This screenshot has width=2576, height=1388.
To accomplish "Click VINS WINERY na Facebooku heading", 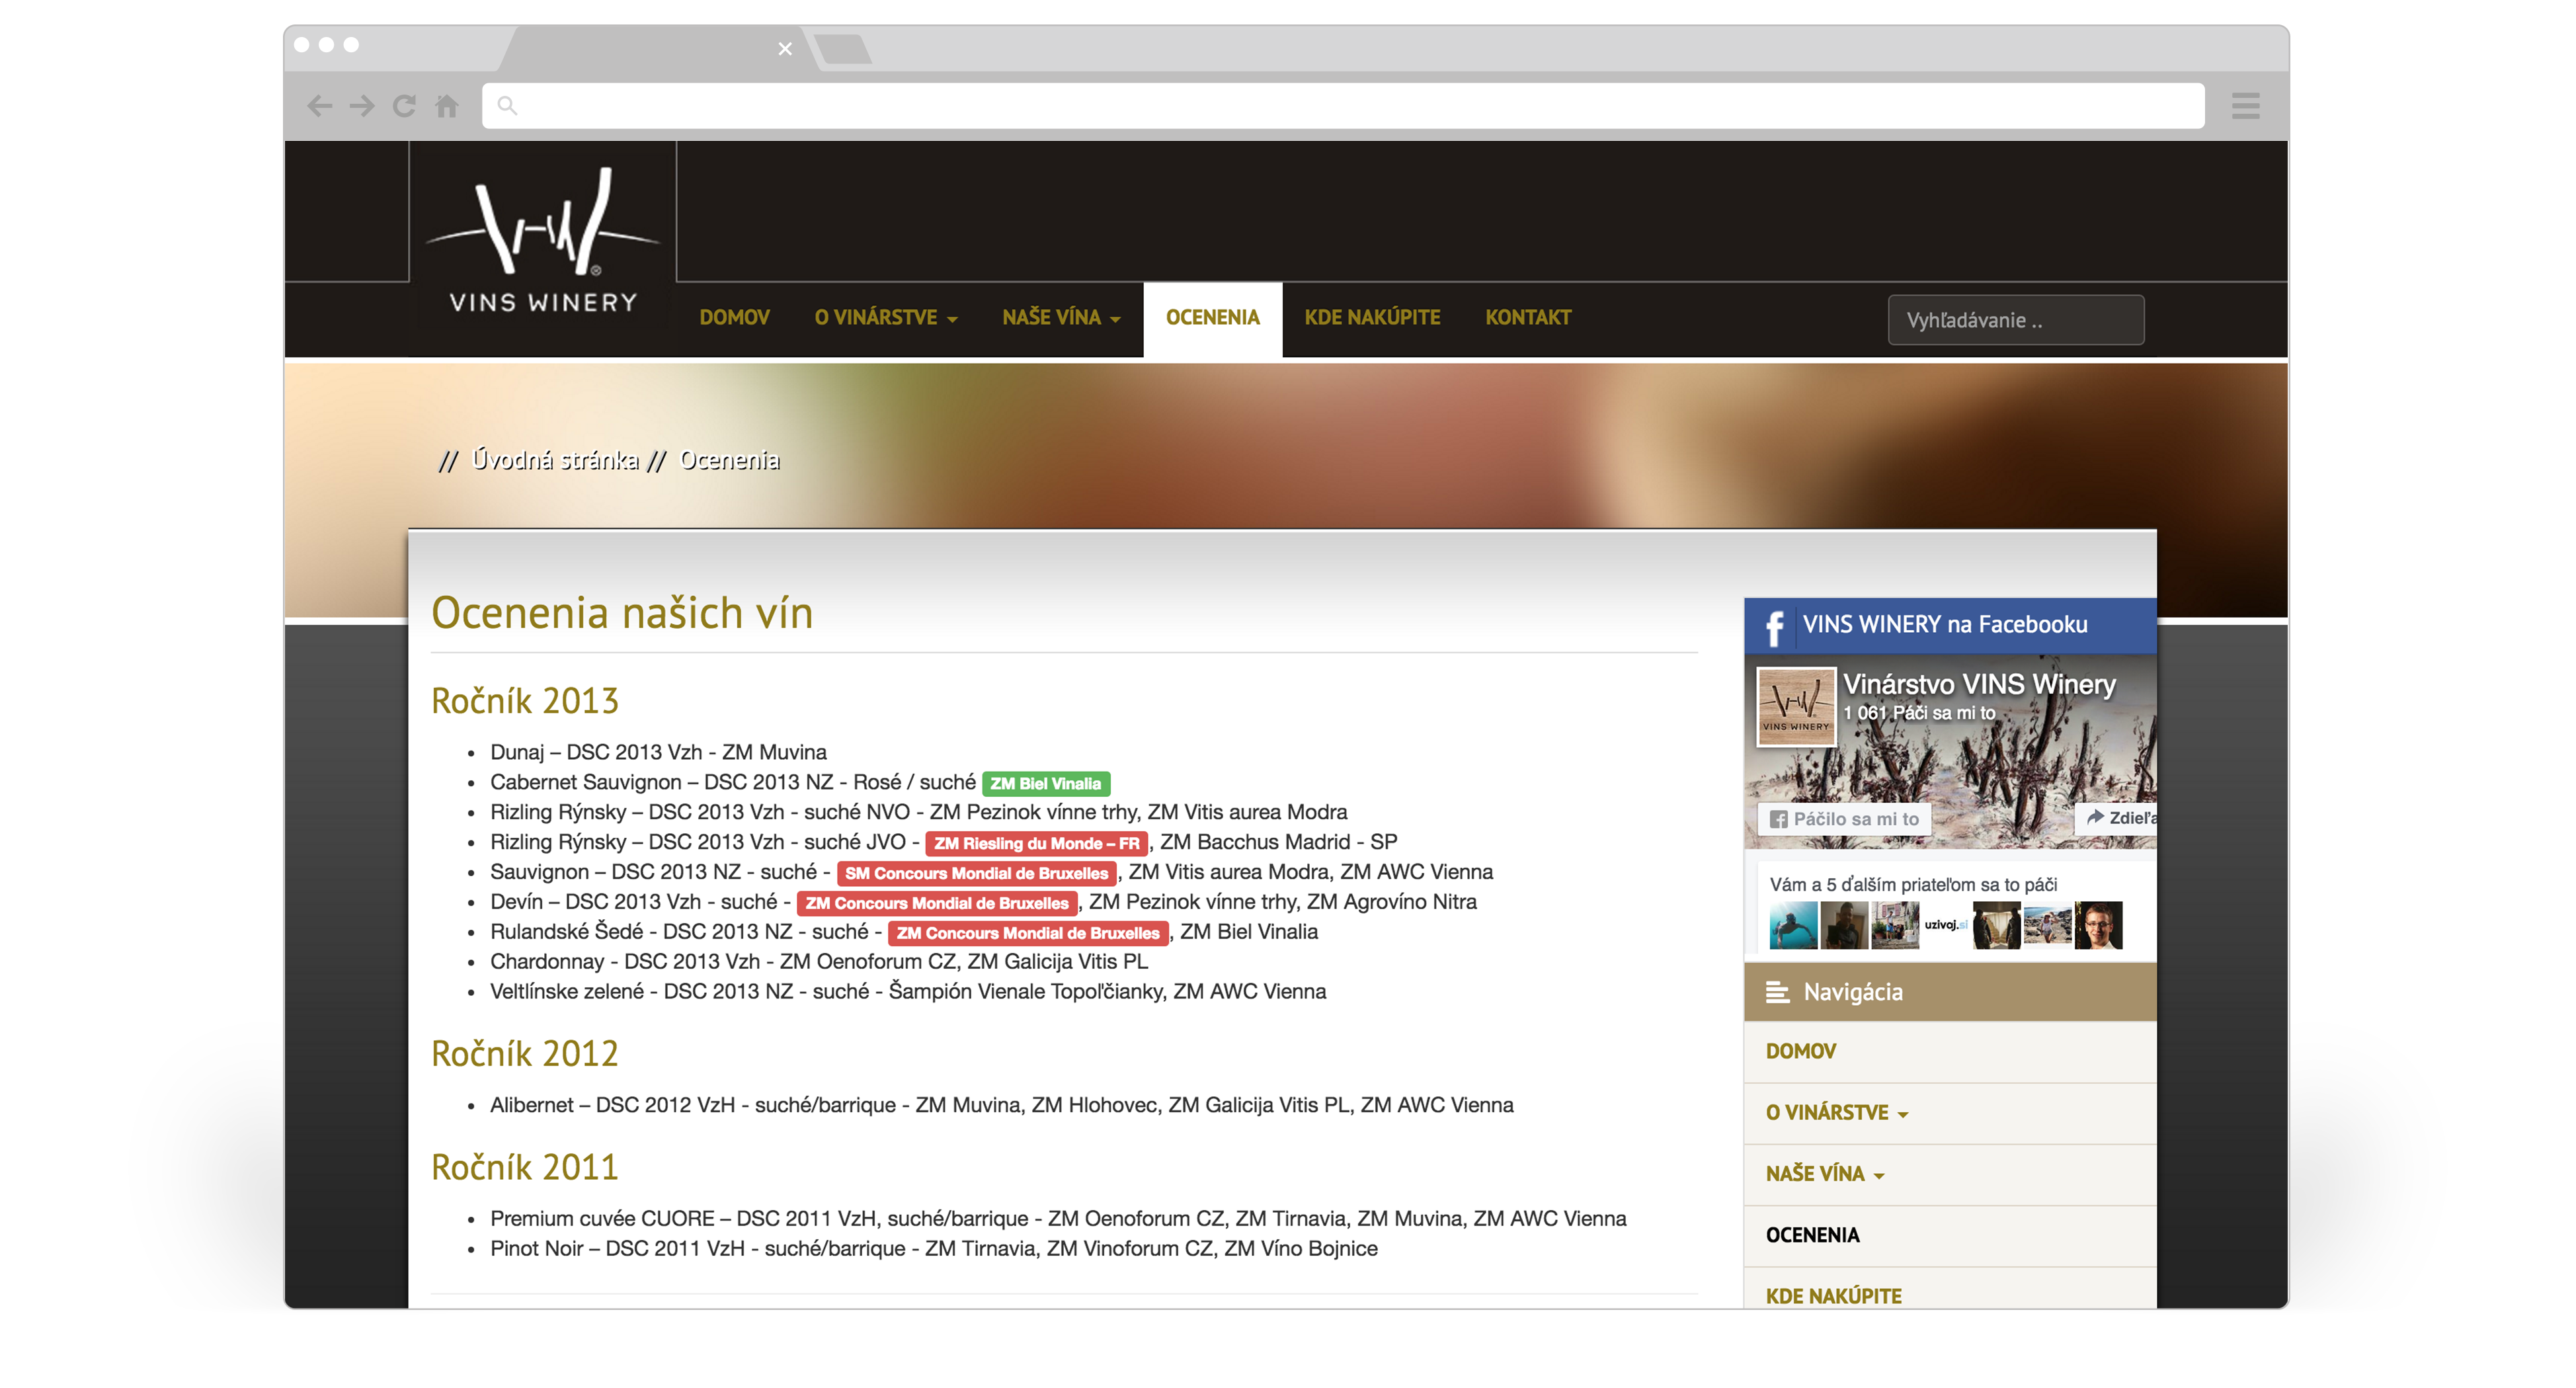I will point(1945,625).
